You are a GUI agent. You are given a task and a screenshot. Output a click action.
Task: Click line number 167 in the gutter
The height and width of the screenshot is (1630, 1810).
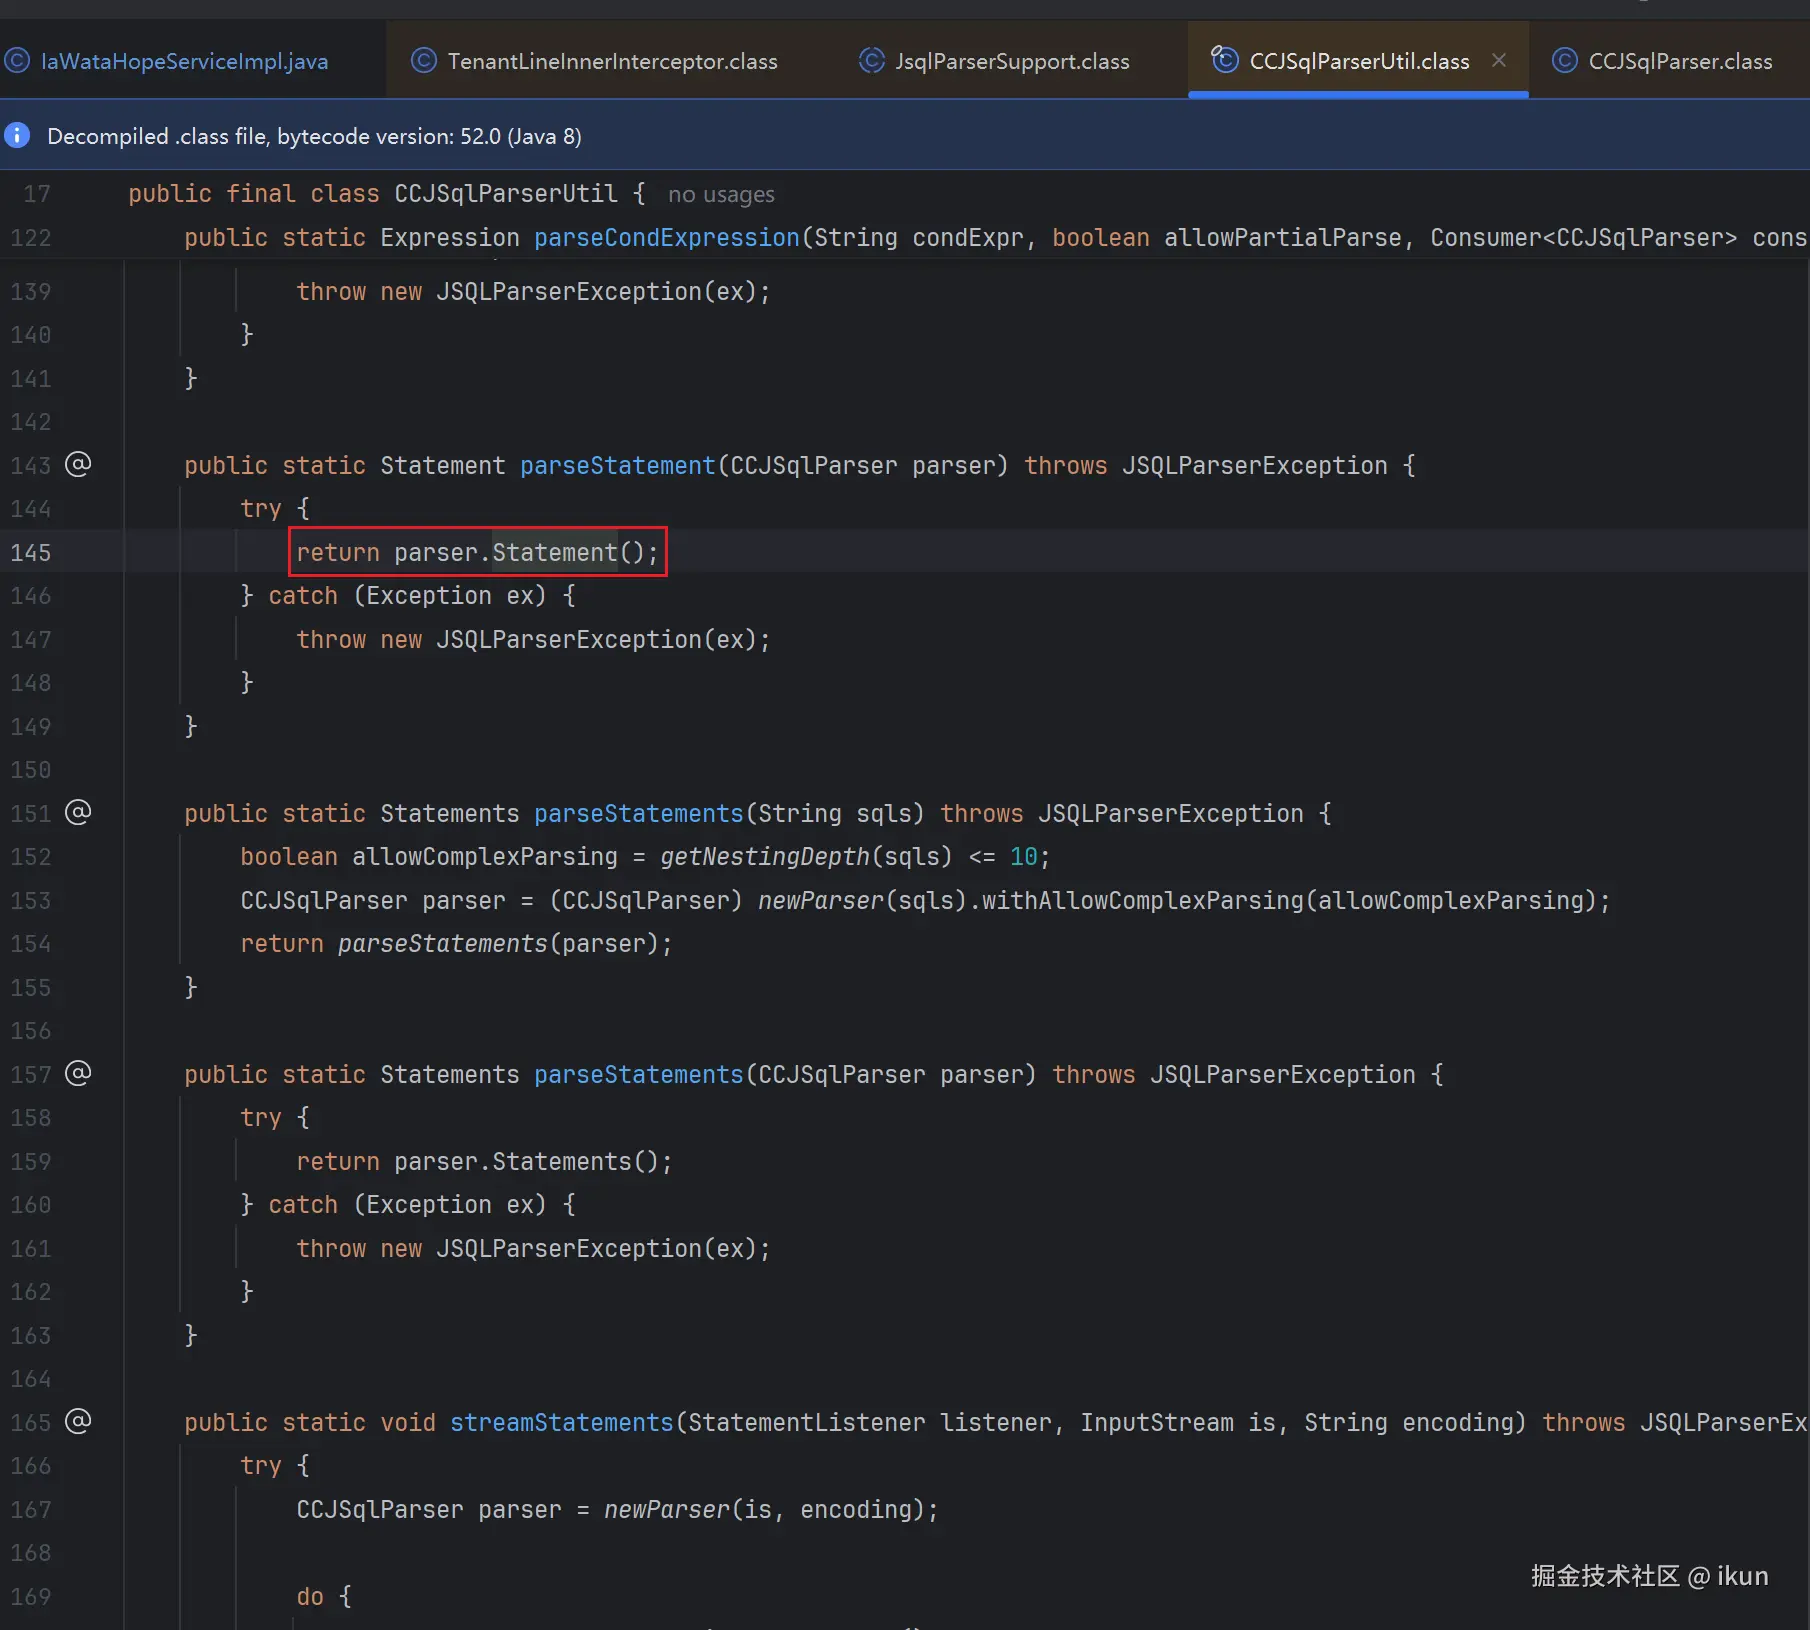pyautogui.click(x=31, y=1509)
